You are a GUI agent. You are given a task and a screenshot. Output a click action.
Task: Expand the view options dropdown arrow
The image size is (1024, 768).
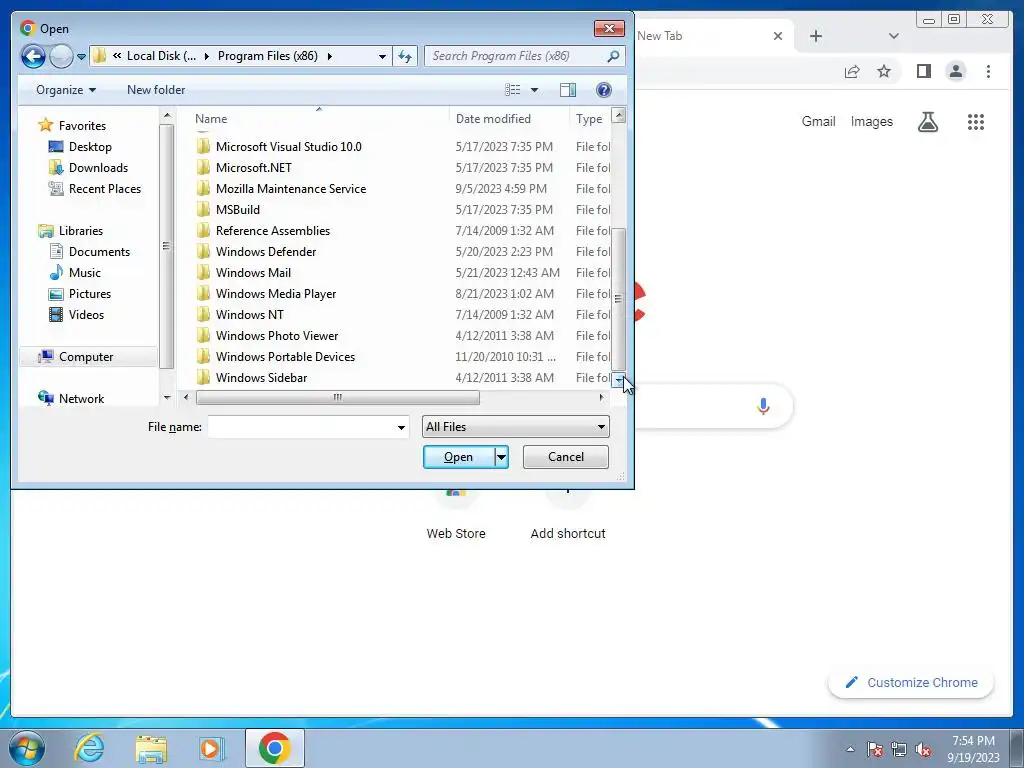(x=534, y=90)
